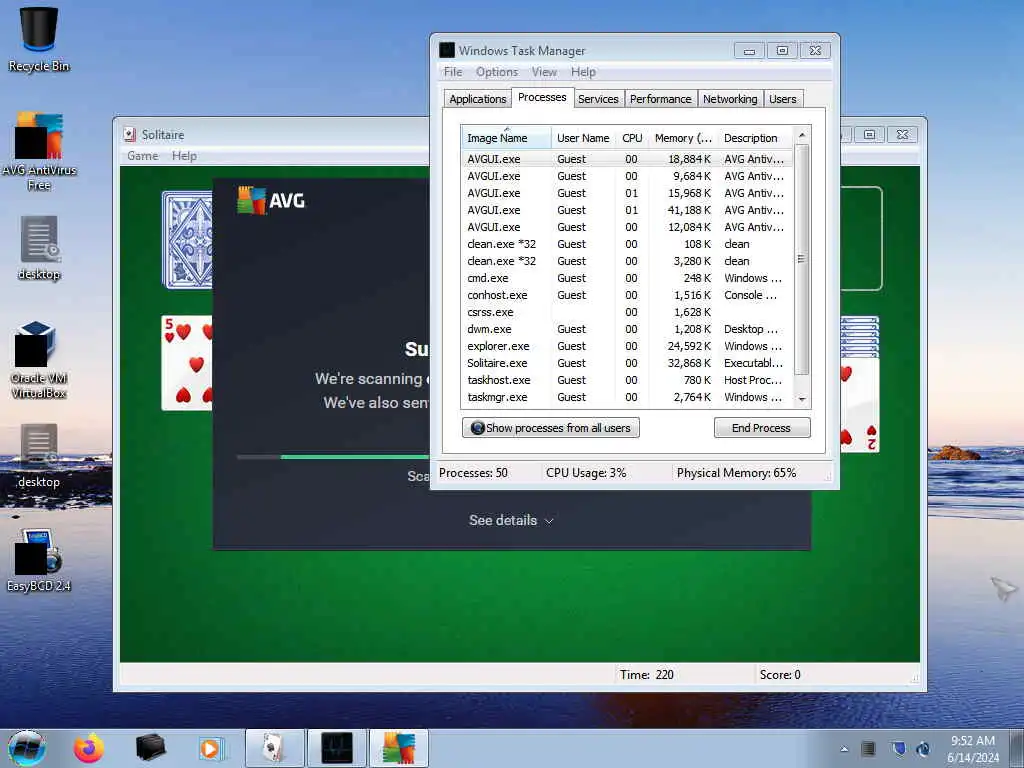
Task: Select the lower desktop file icon
Action: pyautogui.click(x=39, y=456)
